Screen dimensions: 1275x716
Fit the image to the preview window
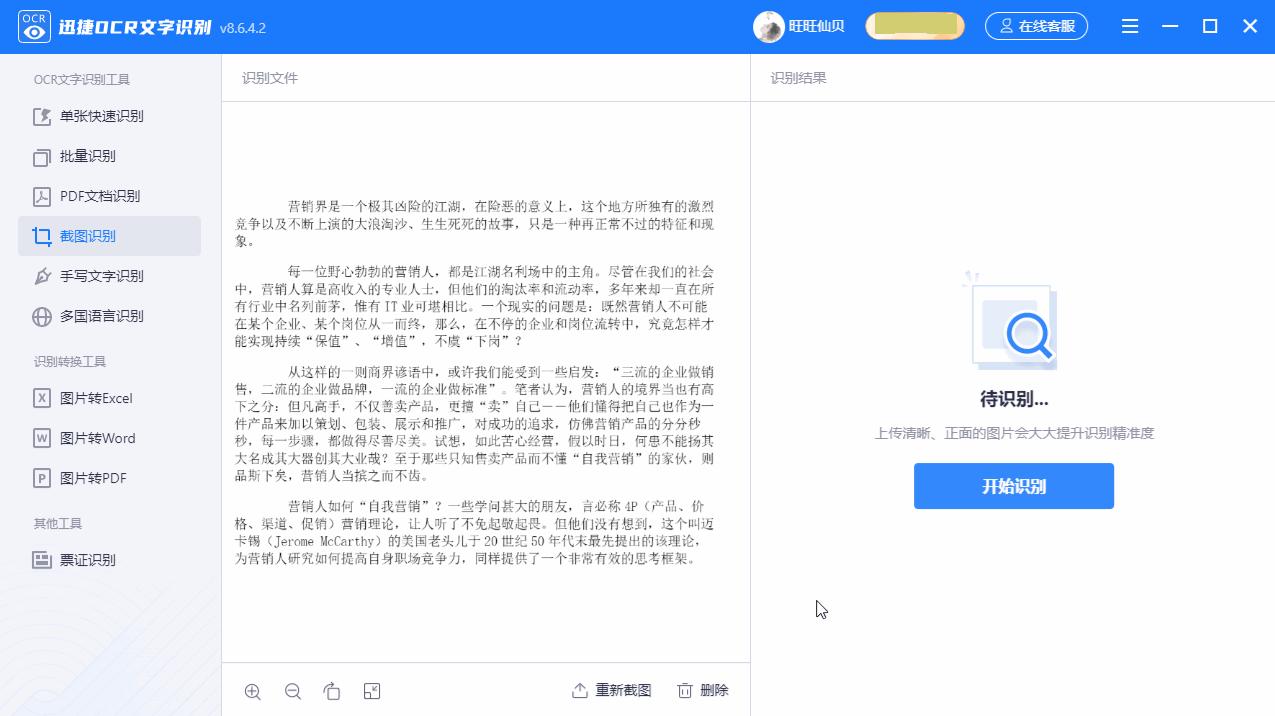pos(371,691)
